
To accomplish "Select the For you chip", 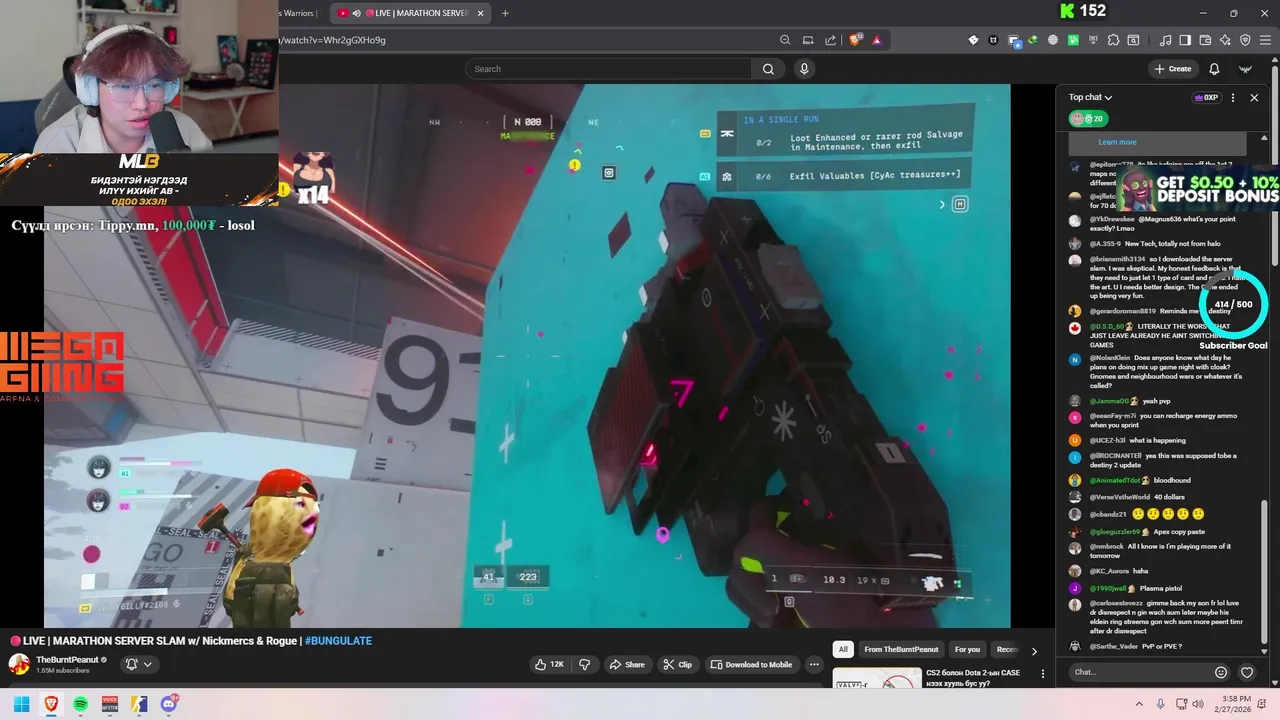I will (x=967, y=649).
